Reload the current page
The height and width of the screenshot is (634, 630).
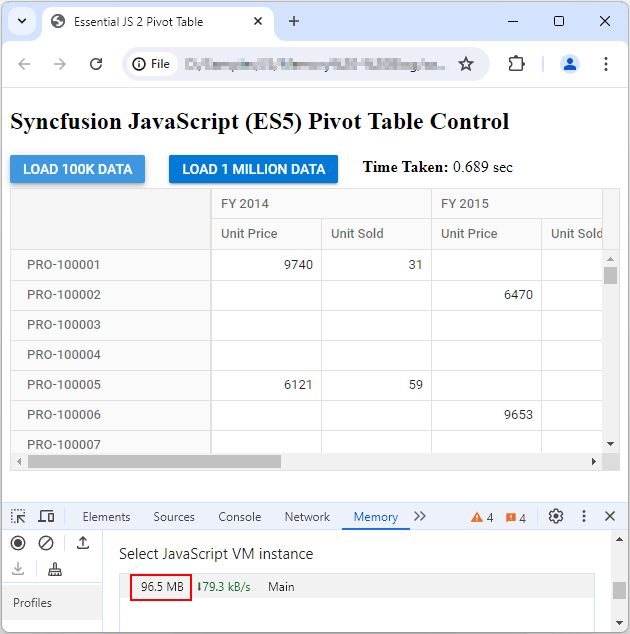96,64
